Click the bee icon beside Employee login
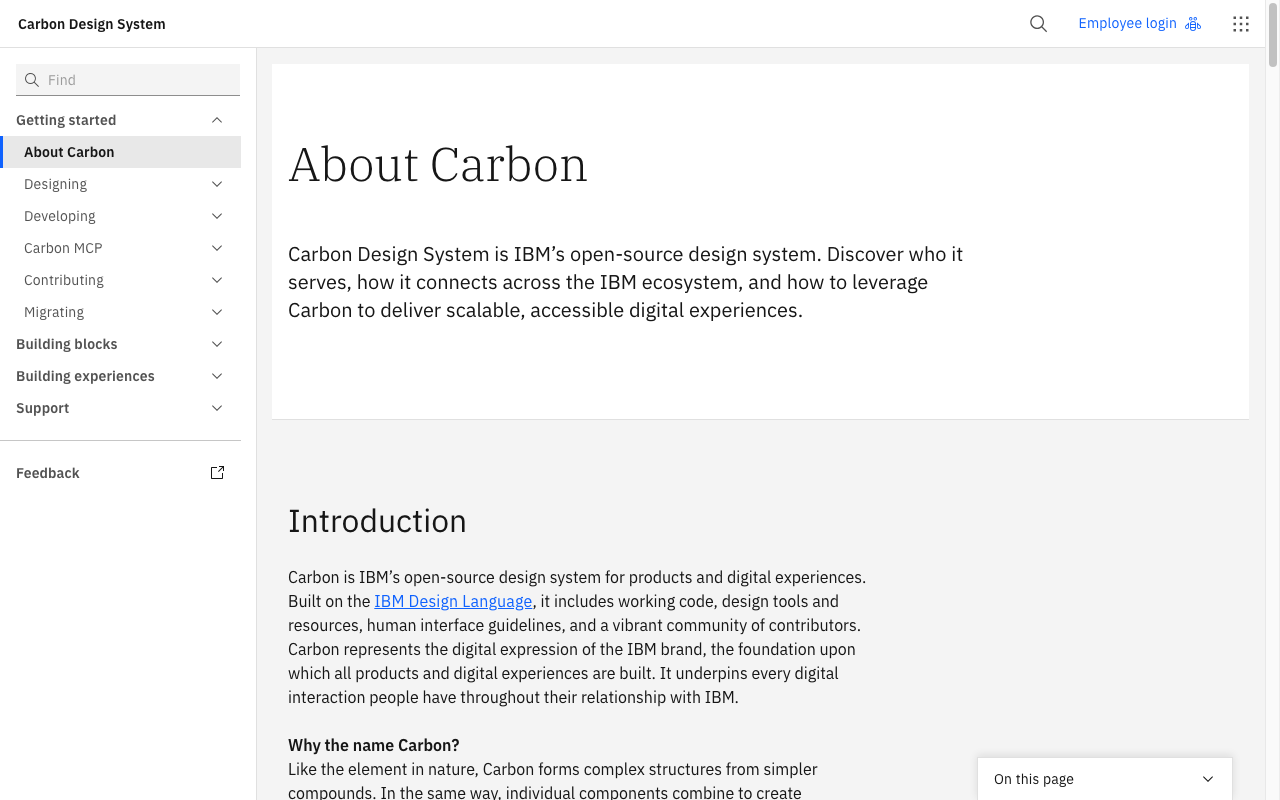The width and height of the screenshot is (1280, 800). (x=1193, y=24)
